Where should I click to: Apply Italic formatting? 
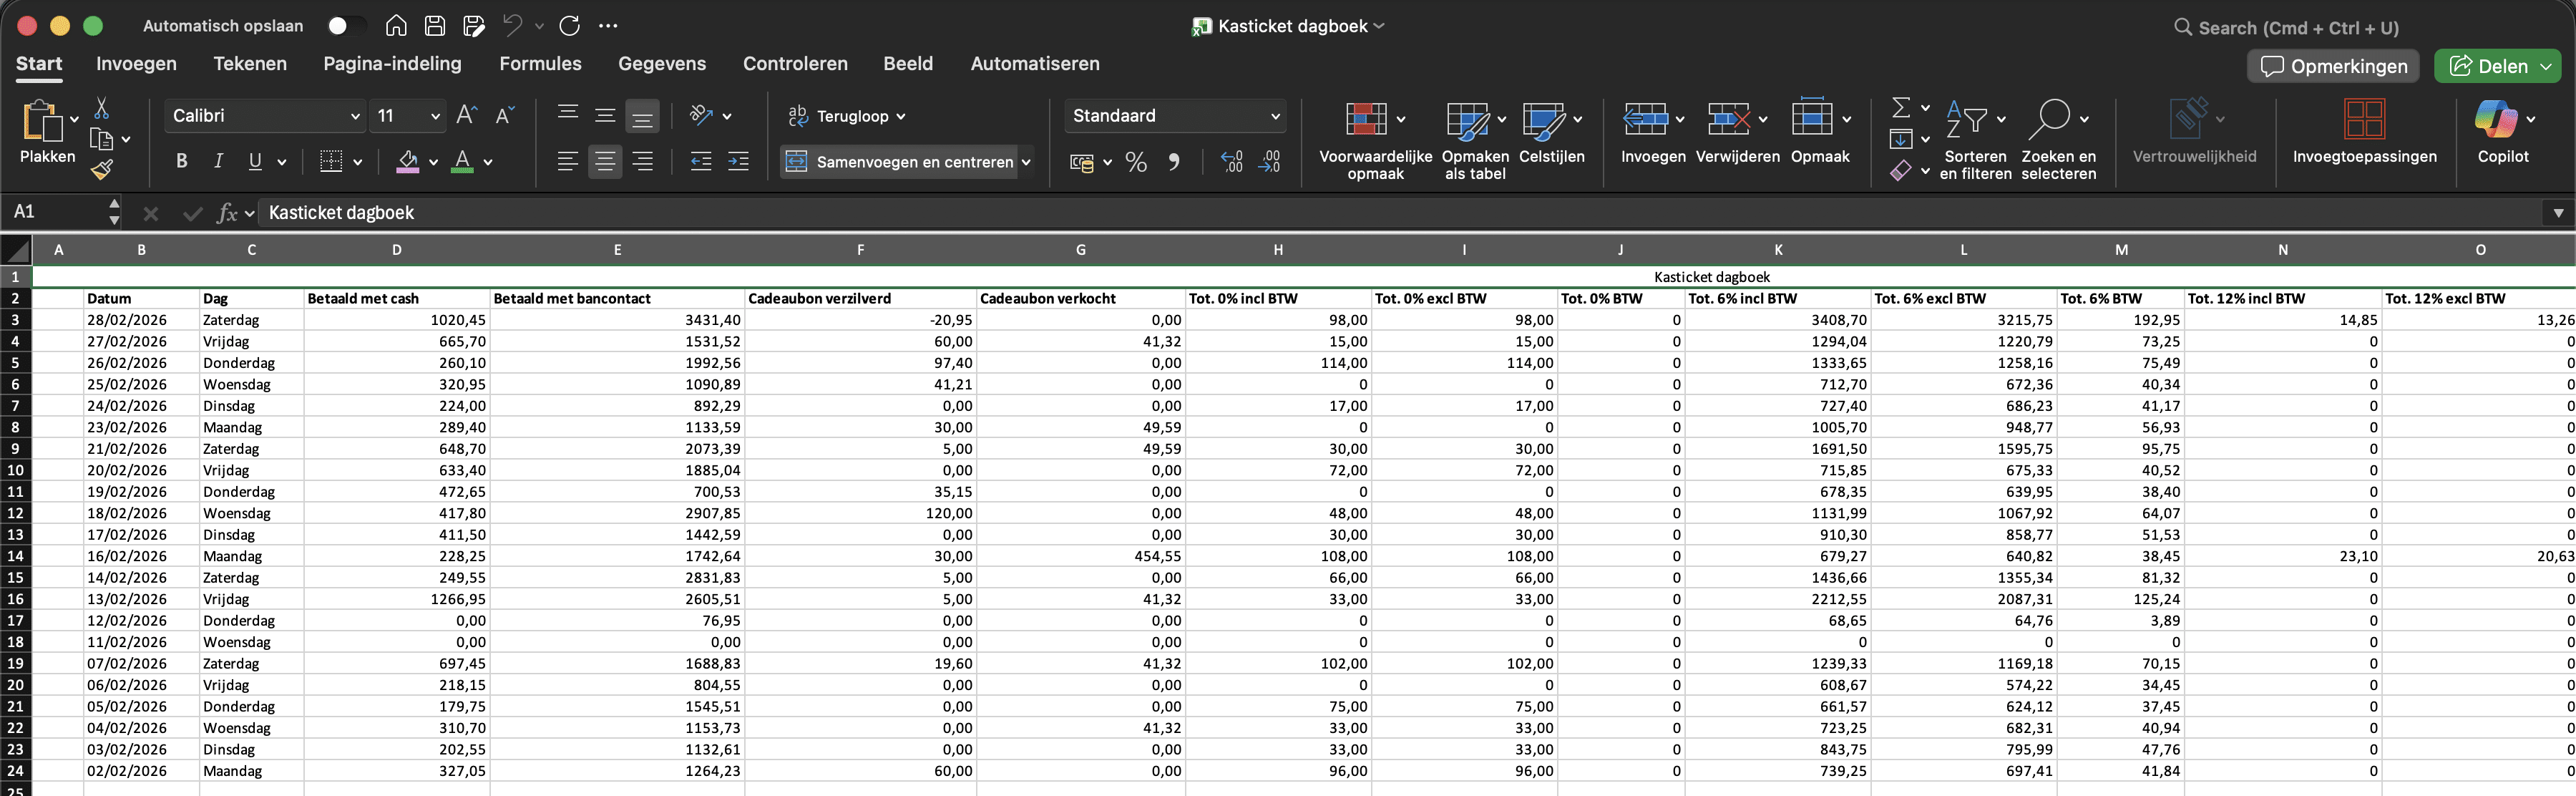click(218, 161)
